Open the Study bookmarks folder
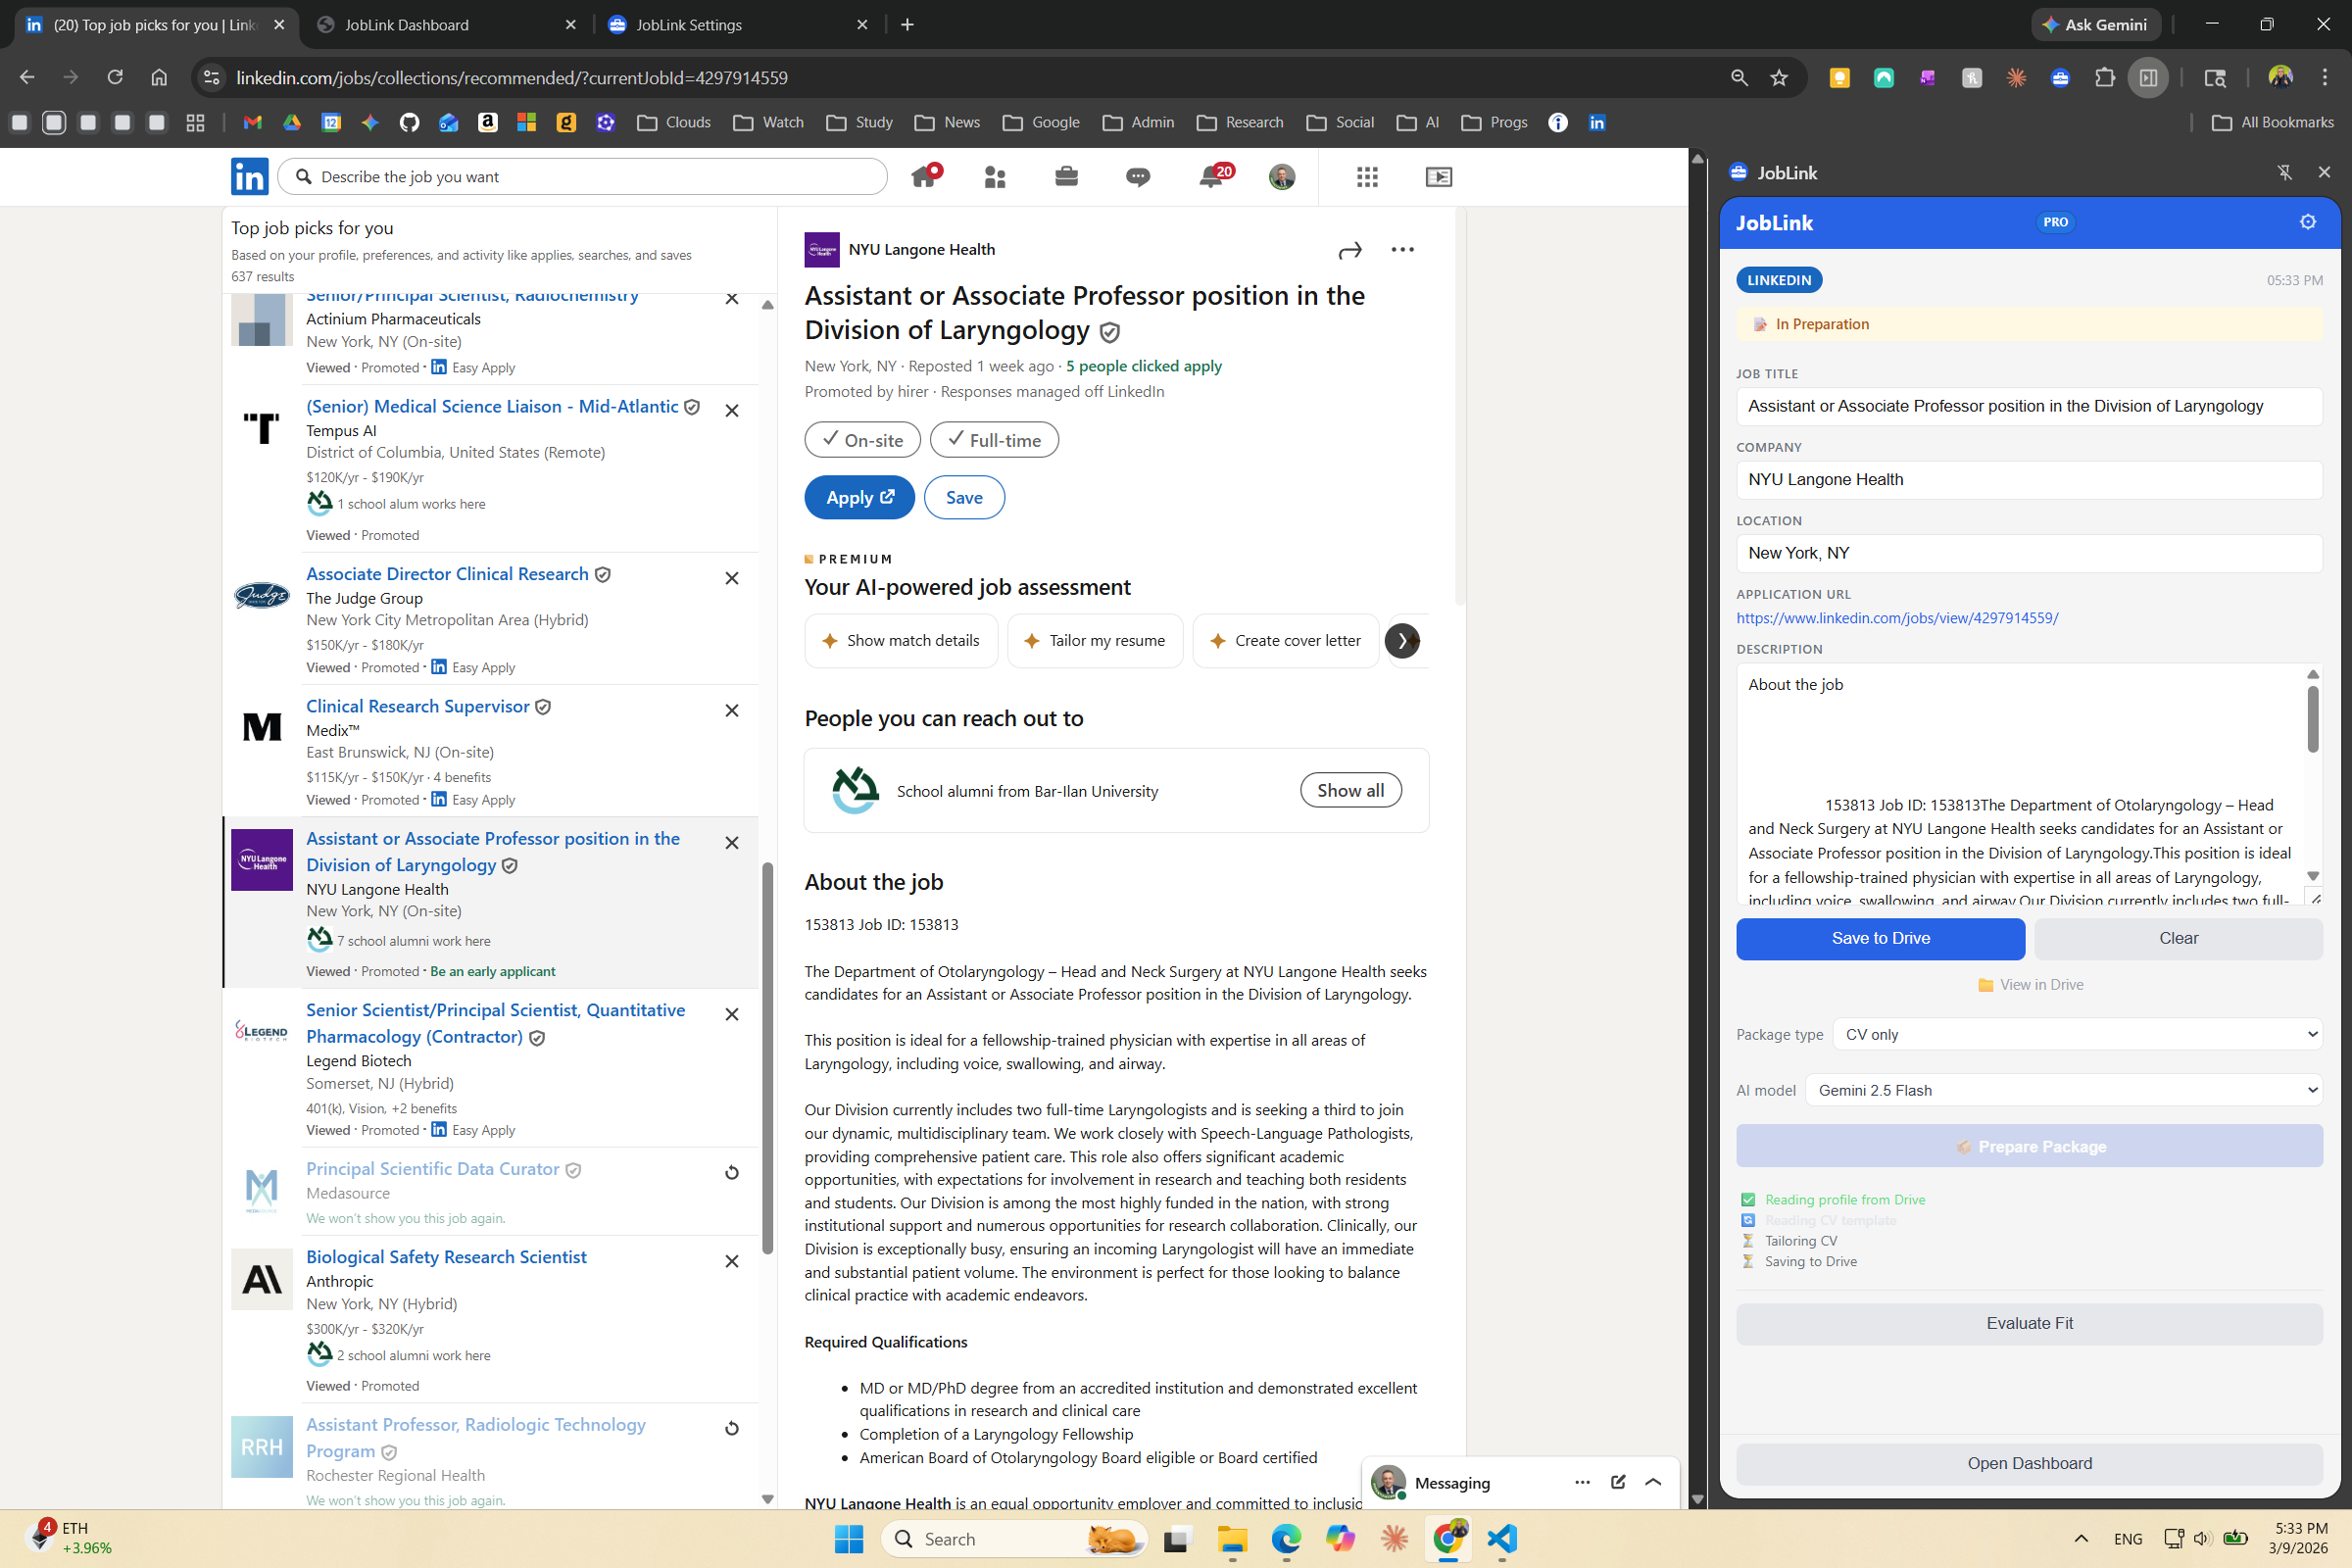The height and width of the screenshot is (1568, 2352). tap(860, 123)
